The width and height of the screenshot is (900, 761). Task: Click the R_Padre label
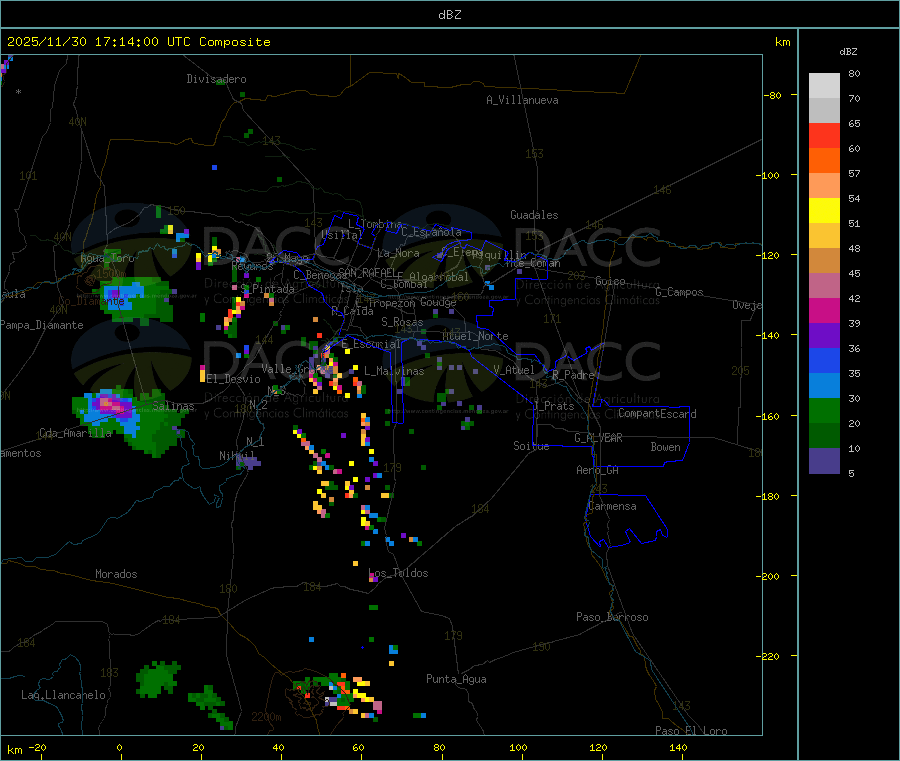click(574, 375)
